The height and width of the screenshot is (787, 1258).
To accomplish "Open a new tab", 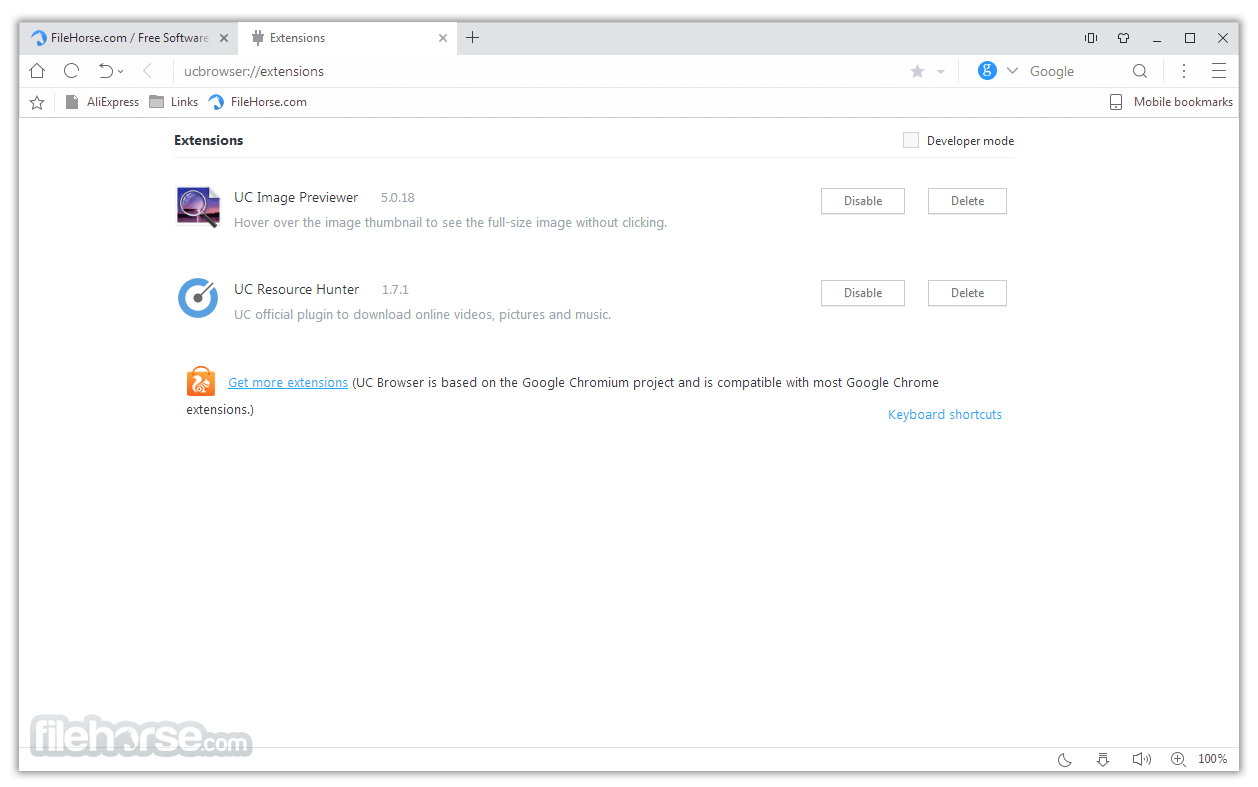I will (x=473, y=38).
